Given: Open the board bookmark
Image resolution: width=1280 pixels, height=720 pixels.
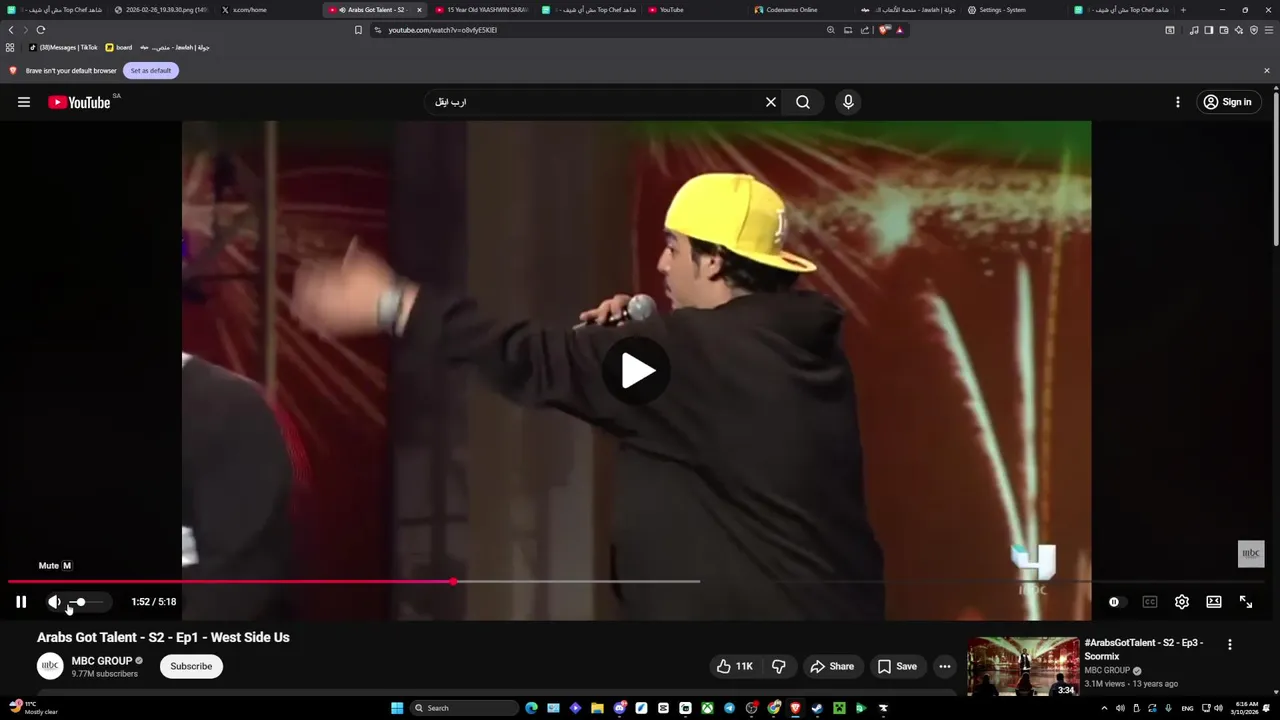Looking at the screenshot, I should pyautogui.click(x=119, y=47).
